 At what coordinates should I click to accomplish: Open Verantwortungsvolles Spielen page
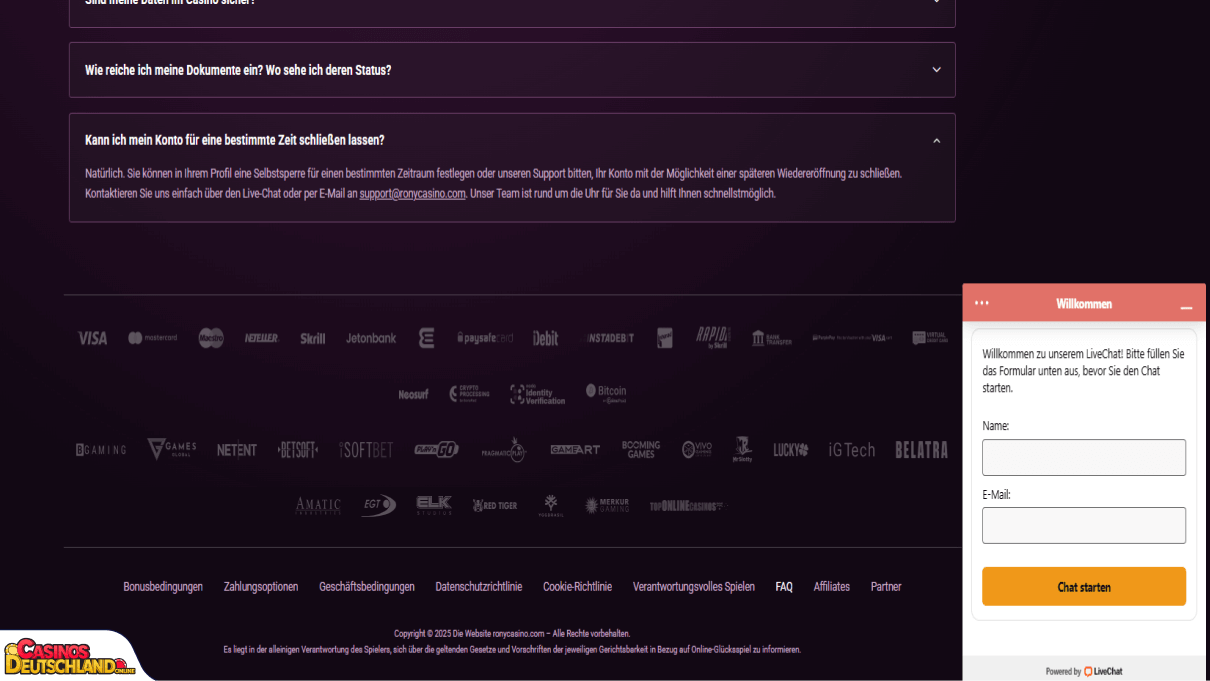pyautogui.click(x=694, y=587)
